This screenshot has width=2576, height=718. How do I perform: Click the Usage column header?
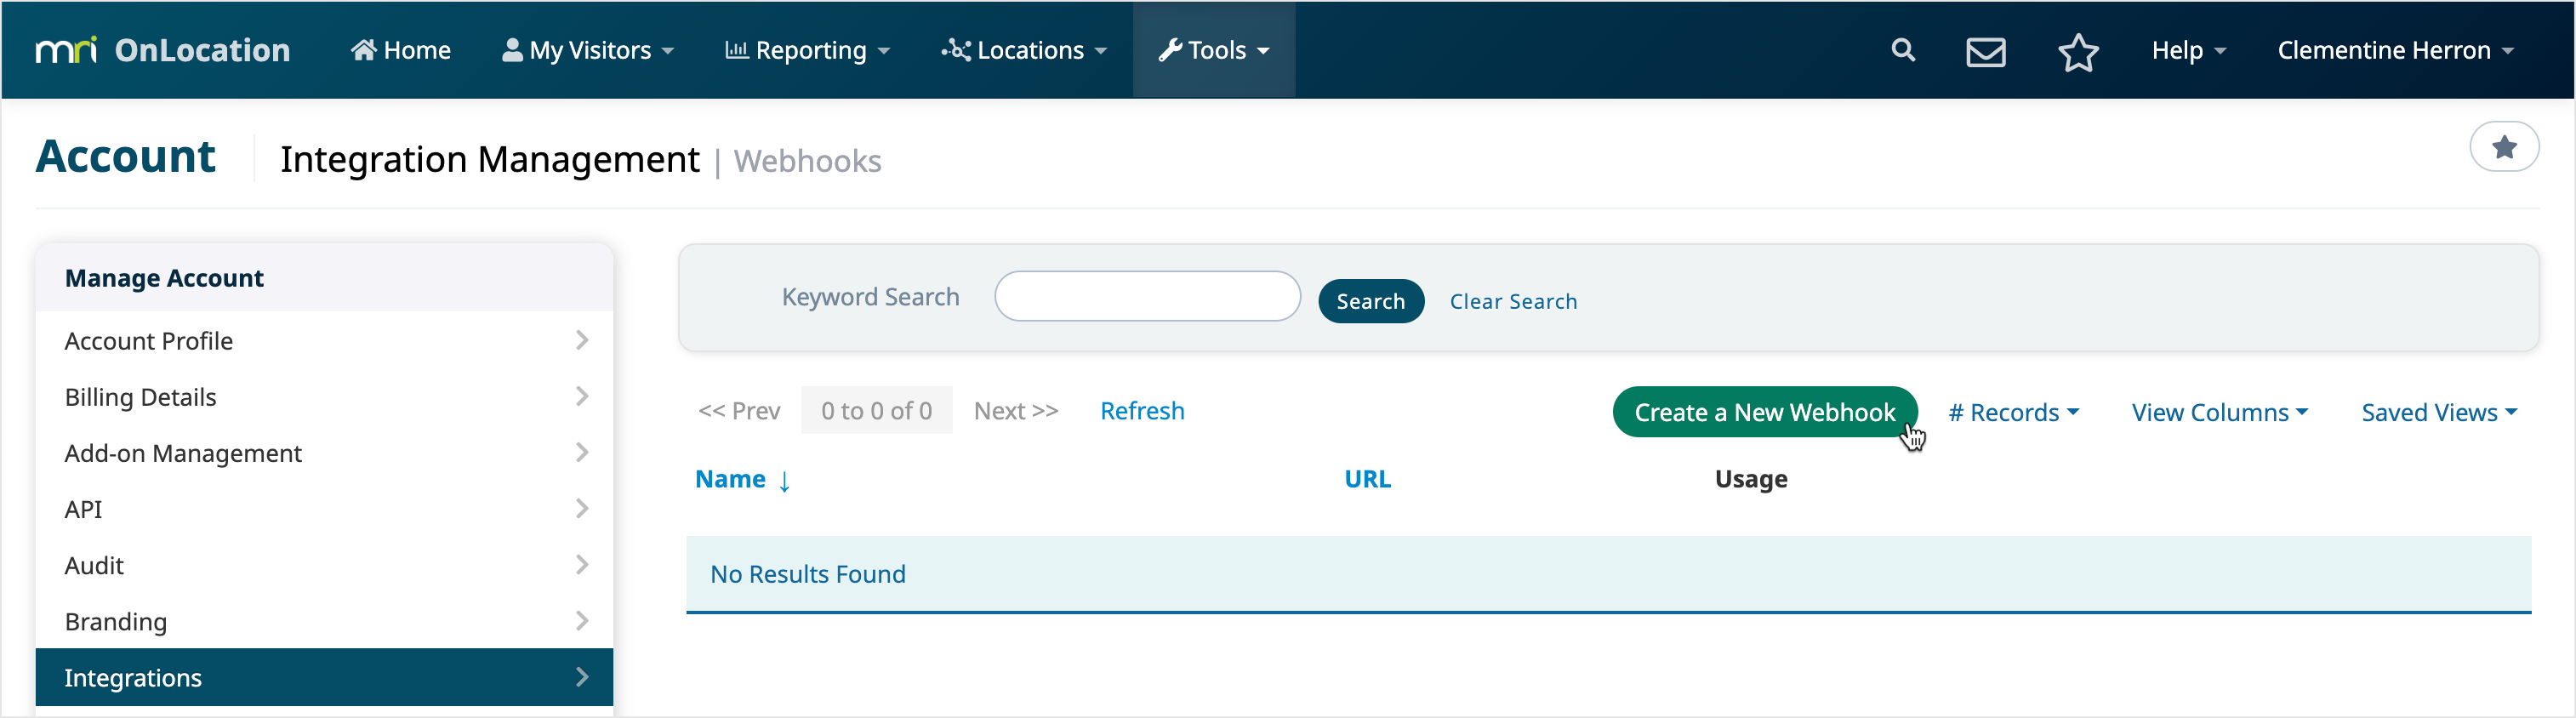click(x=1751, y=479)
